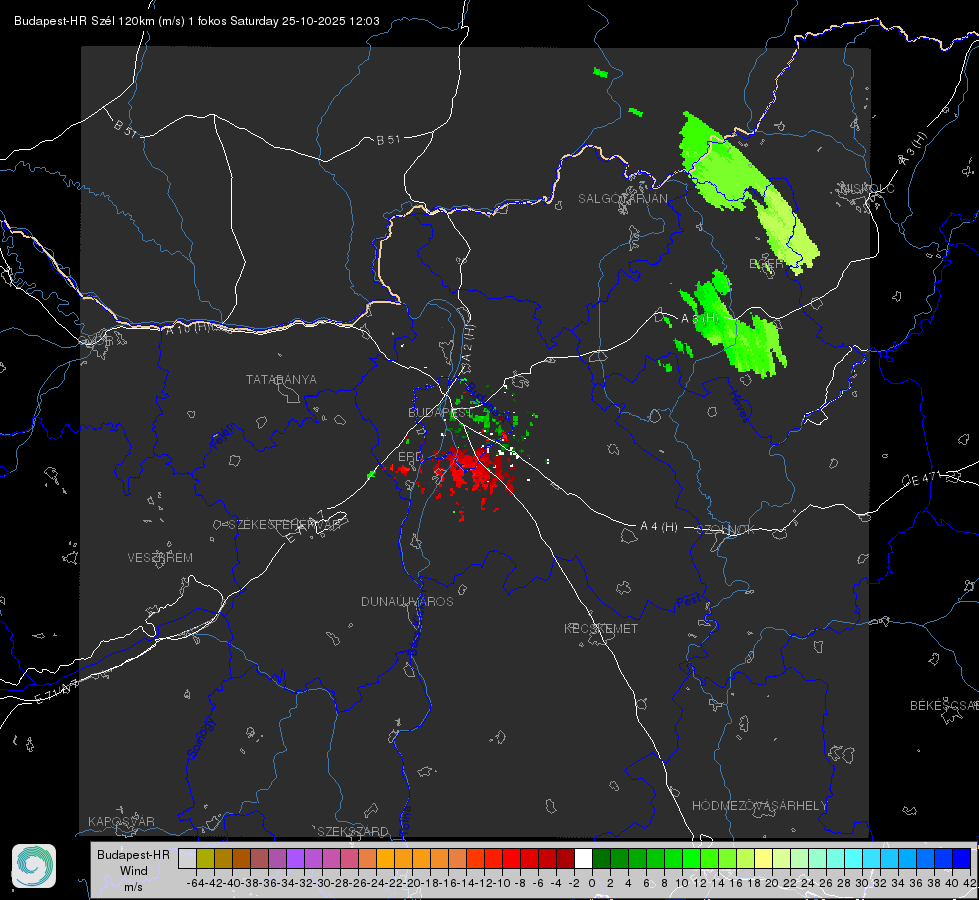Click the VESZPREM city label
979x900 pixels.
coord(160,558)
